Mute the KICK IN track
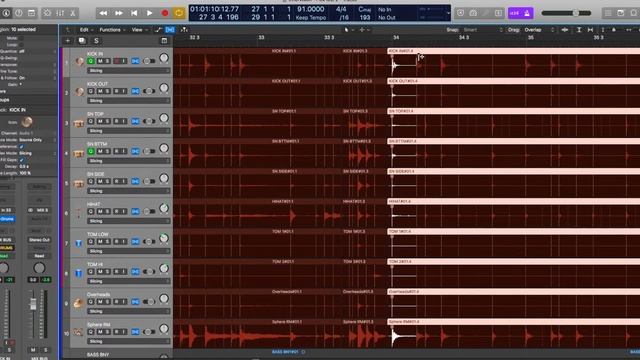Image resolution: width=640 pixels, height=360 pixels. pos(100,61)
